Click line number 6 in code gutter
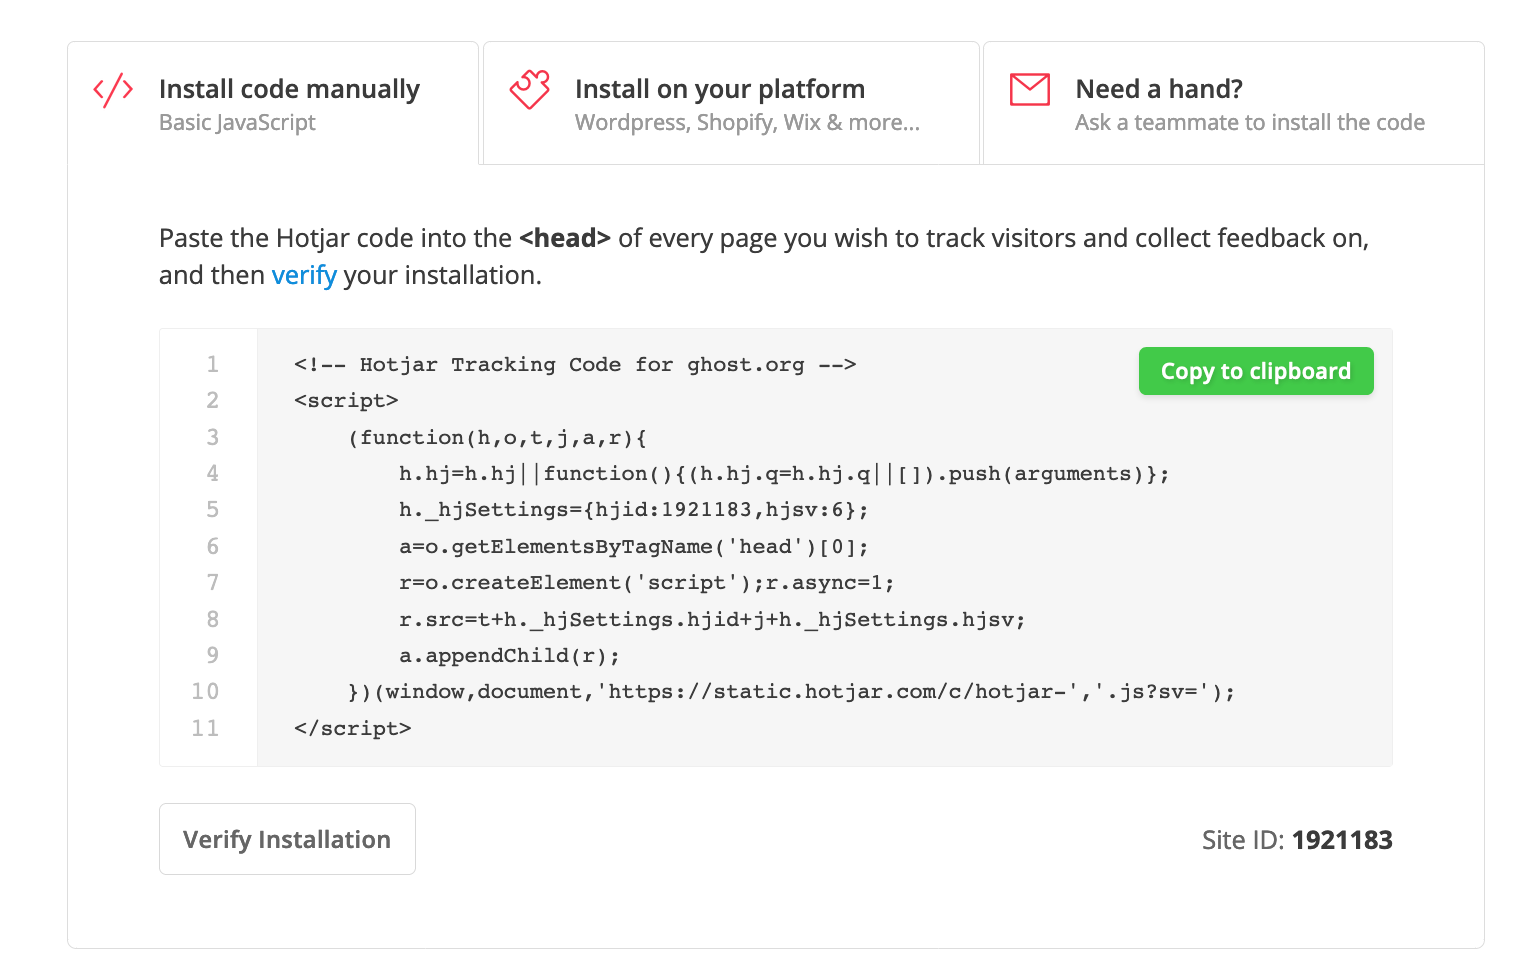Image resolution: width=1522 pixels, height=974 pixels. [x=212, y=547]
